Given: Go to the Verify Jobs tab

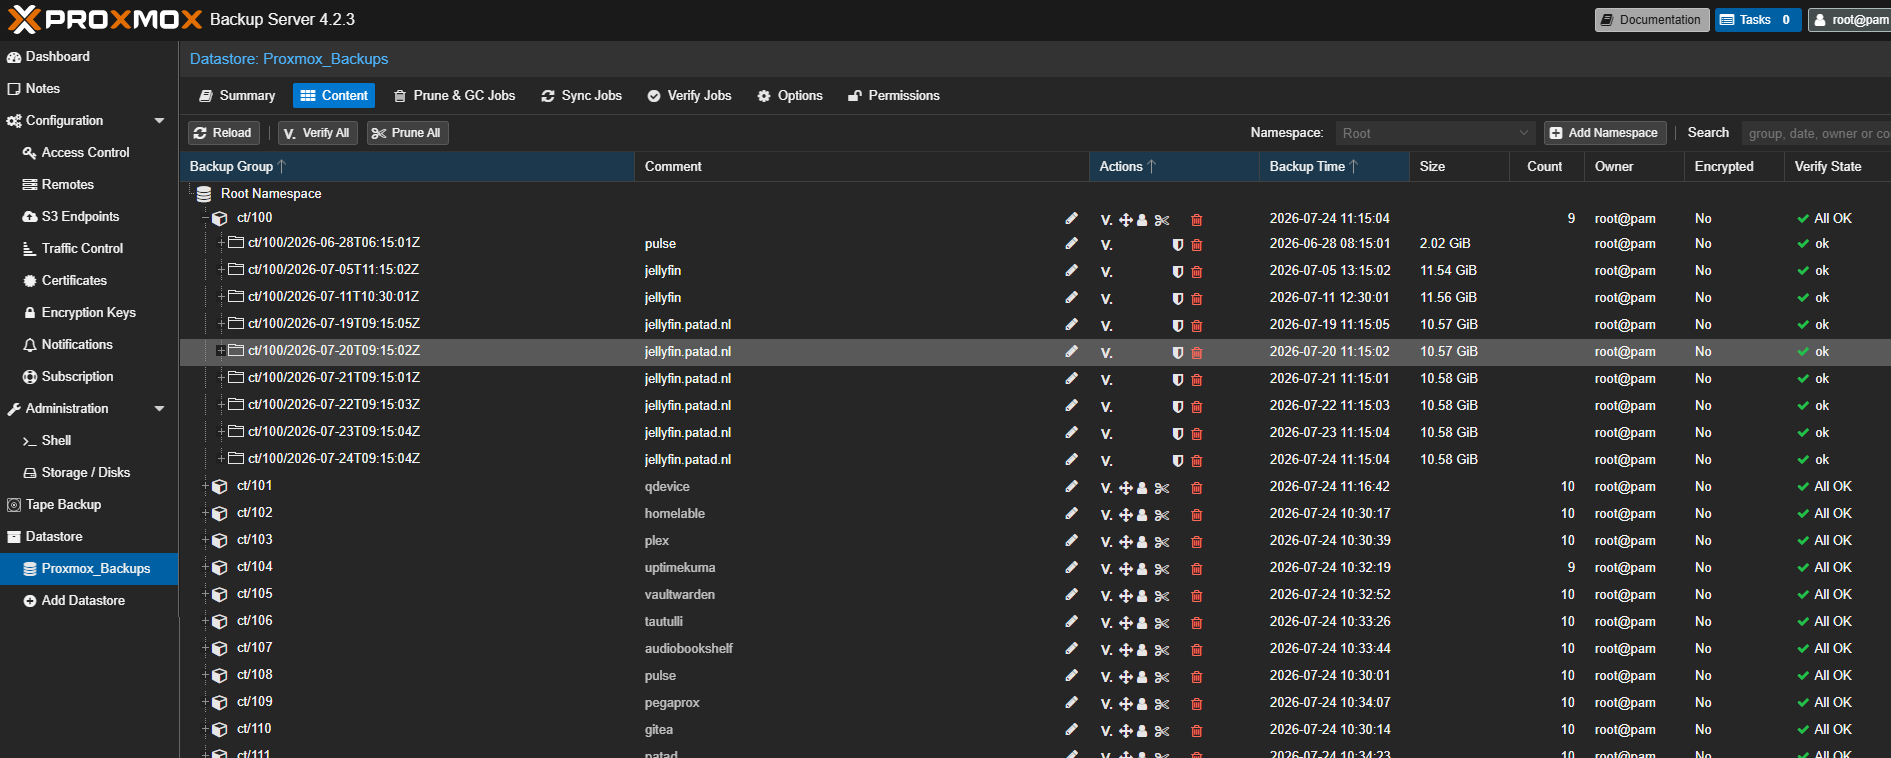Looking at the screenshot, I should tap(689, 96).
